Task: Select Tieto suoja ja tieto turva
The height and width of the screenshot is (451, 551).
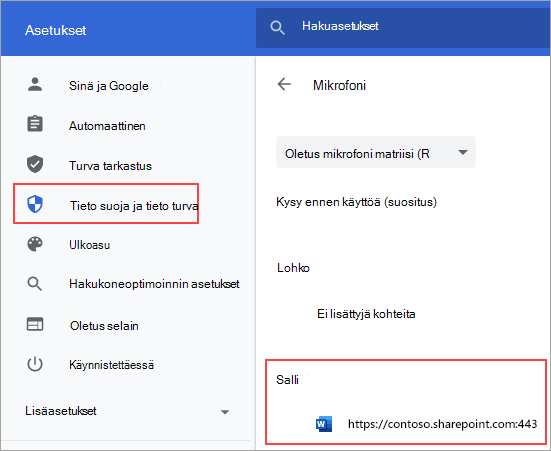Action: coord(106,204)
